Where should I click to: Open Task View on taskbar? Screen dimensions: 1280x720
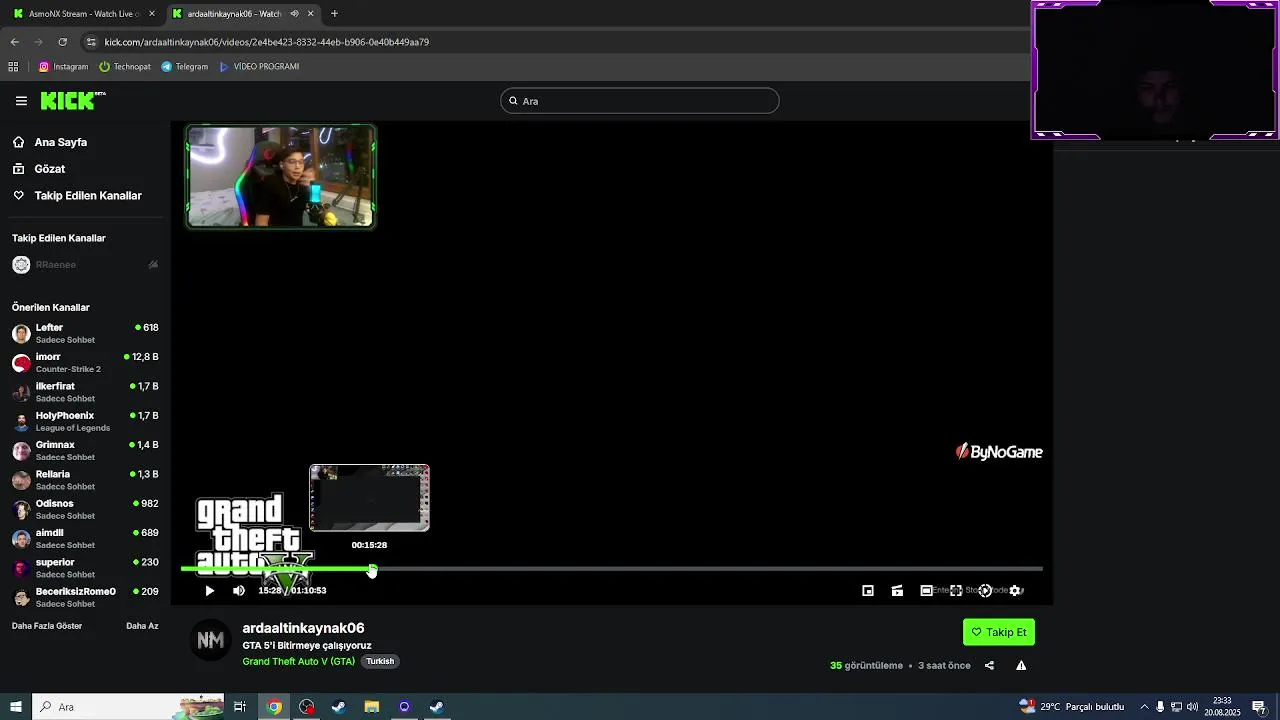240,707
